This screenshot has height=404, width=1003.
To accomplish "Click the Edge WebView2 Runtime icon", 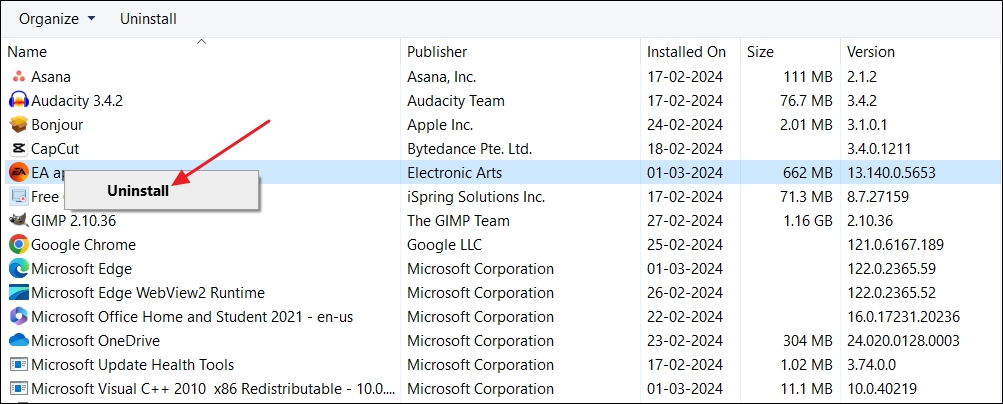I will coord(19,293).
